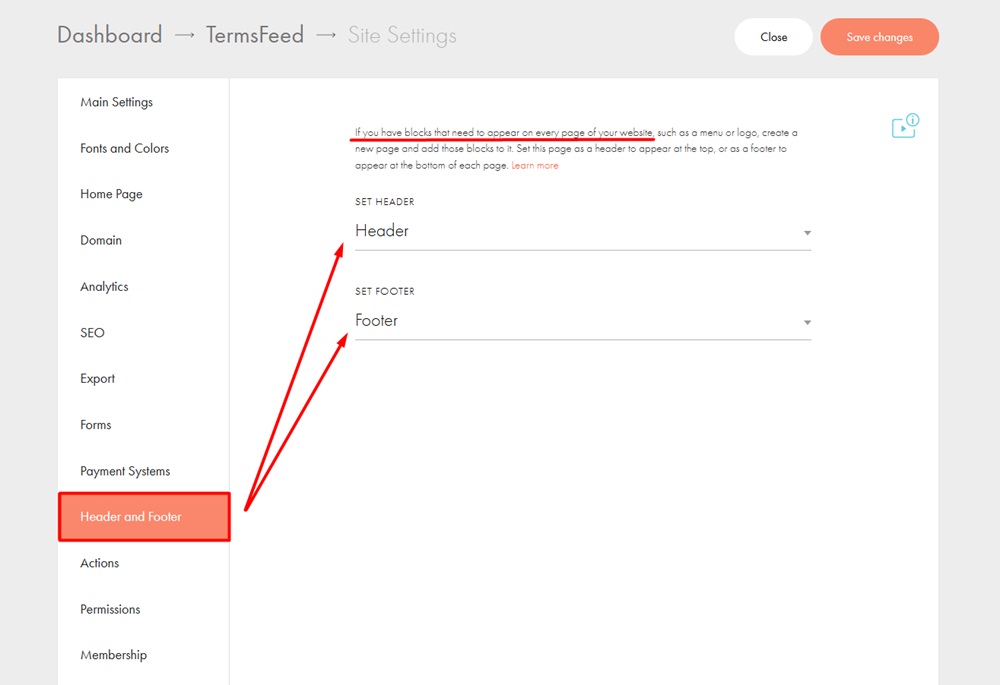Image resolution: width=1000 pixels, height=685 pixels.
Task: Expand the Set Footer dropdown arrow
Action: click(x=807, y=322)
